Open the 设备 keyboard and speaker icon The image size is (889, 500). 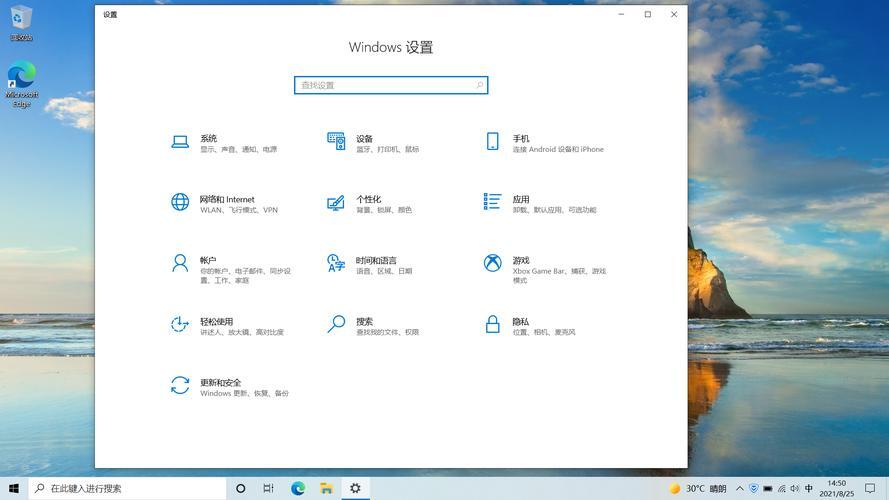[336, 141]
